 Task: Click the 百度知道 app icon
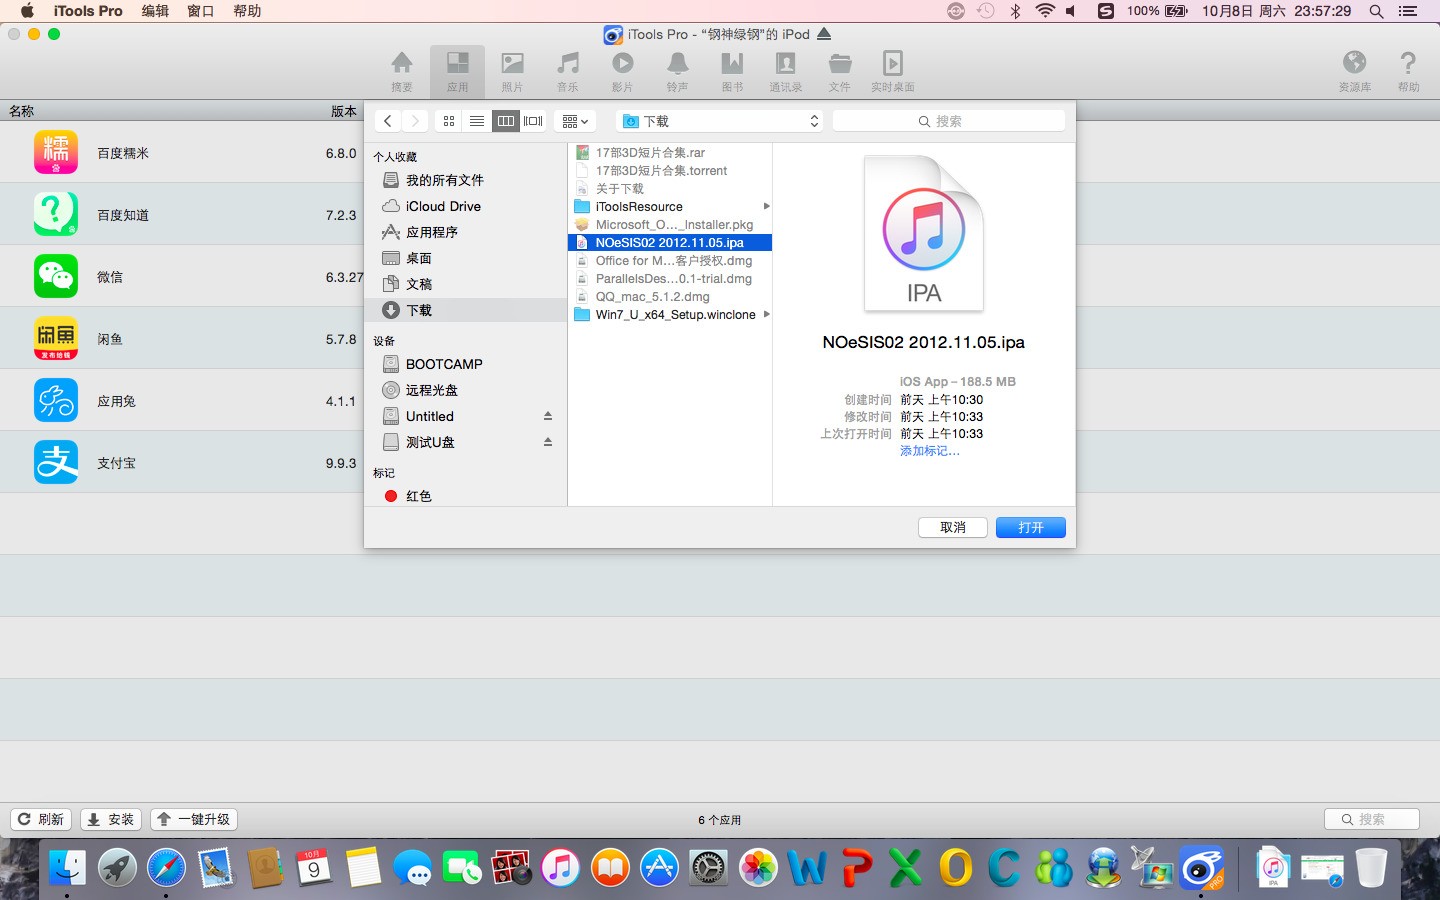[56, 214]
